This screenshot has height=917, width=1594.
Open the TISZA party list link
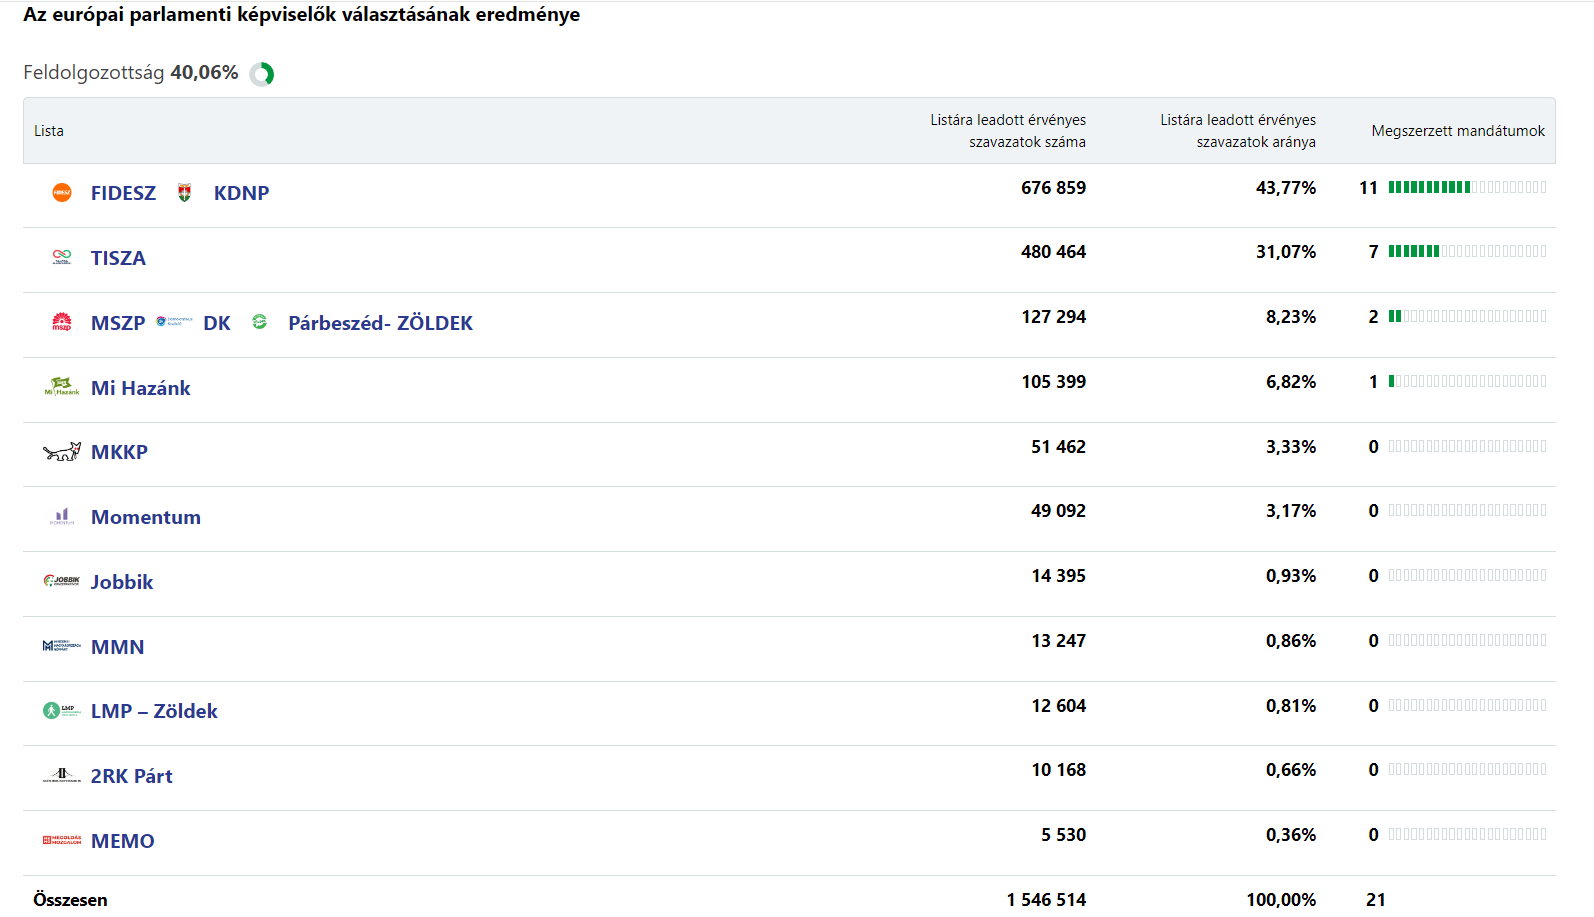(x=118, y=258)
